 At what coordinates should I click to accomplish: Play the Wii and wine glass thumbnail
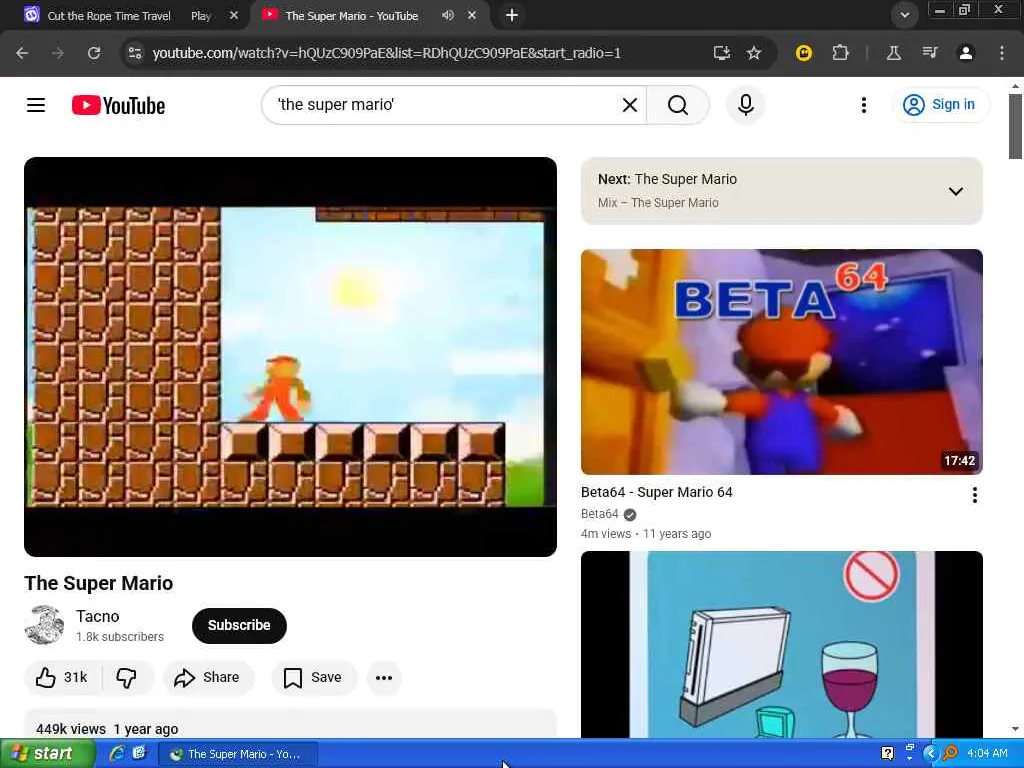pos(782,645)
